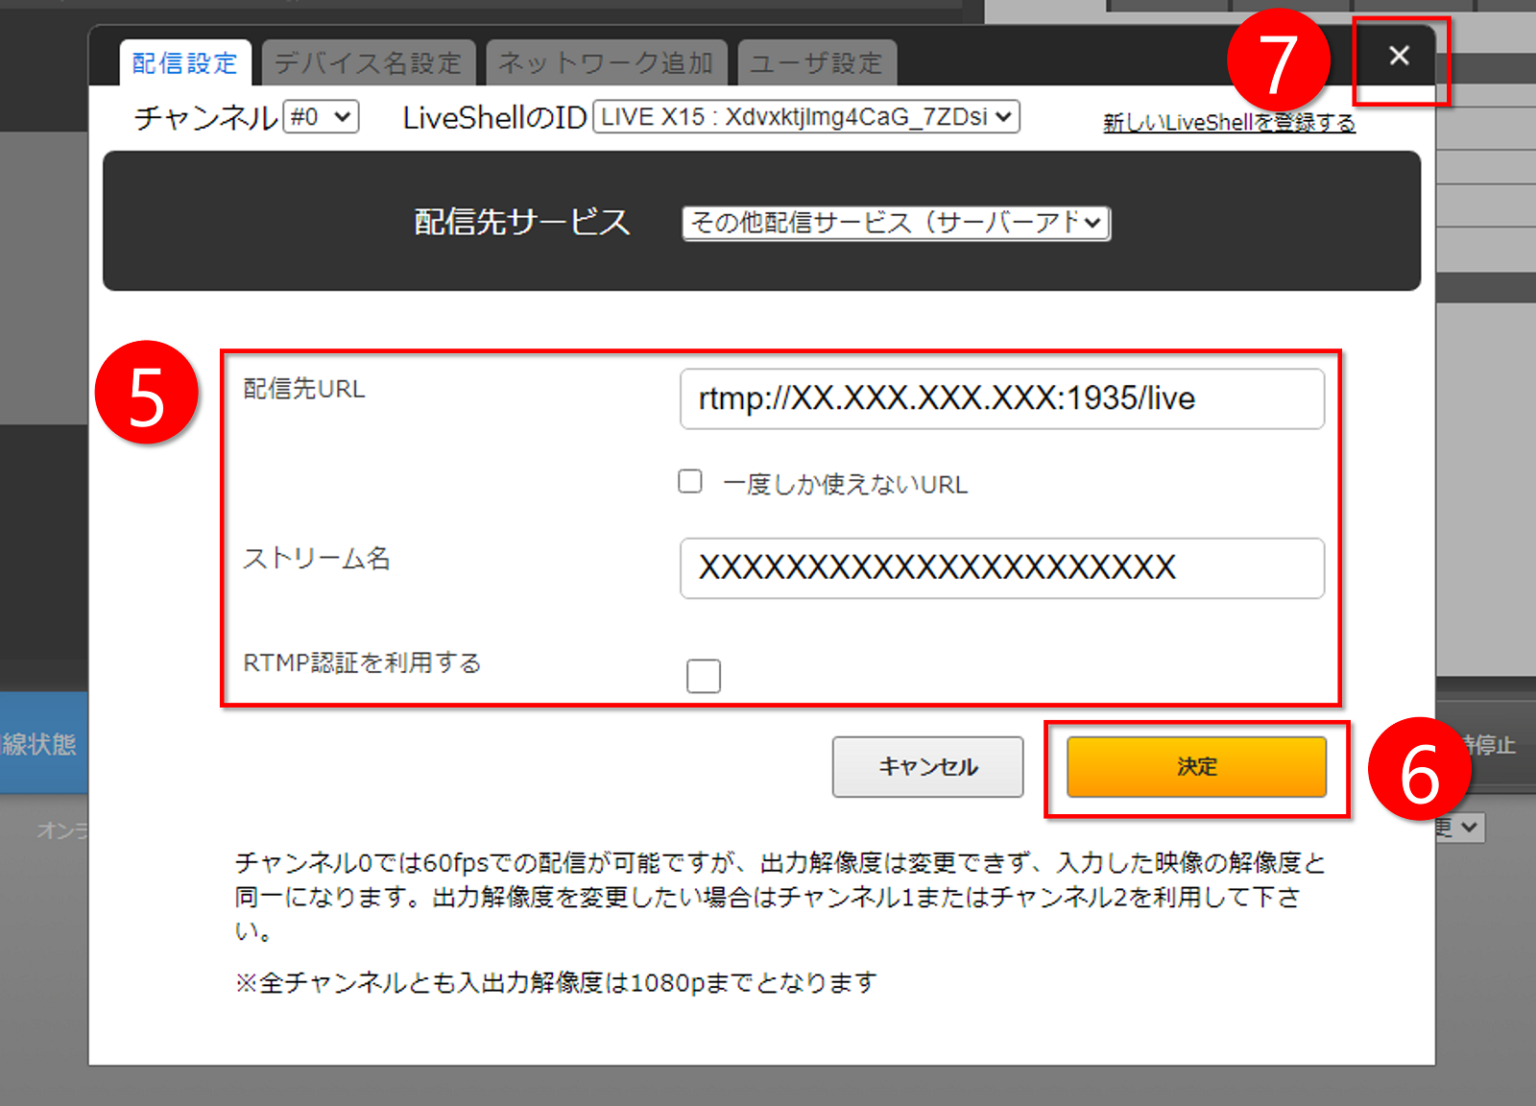Viewport: 1536px width, 1106px height.
Task: Open the 配信先サービス service dropdown
Action: [x=895, y=223]
